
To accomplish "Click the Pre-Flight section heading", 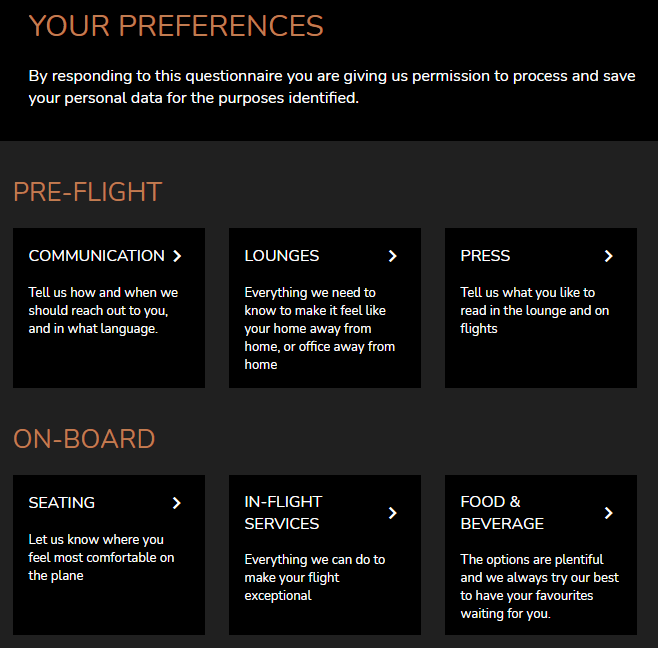I will pyautogui.click(x=87, y=192).
